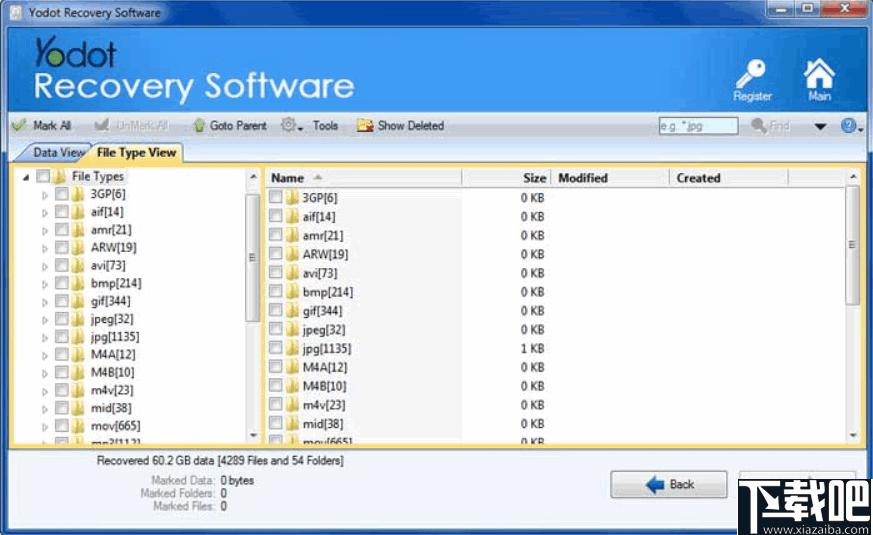This screenshot has height=535, width=873.
Task: Open dropdown arrow next to Find
Action: point(820,127)
